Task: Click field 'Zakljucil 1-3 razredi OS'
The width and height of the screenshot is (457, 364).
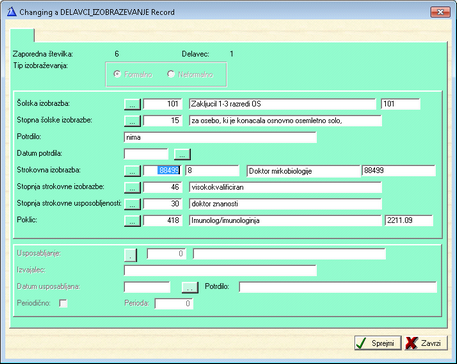Action: (282, 104)
